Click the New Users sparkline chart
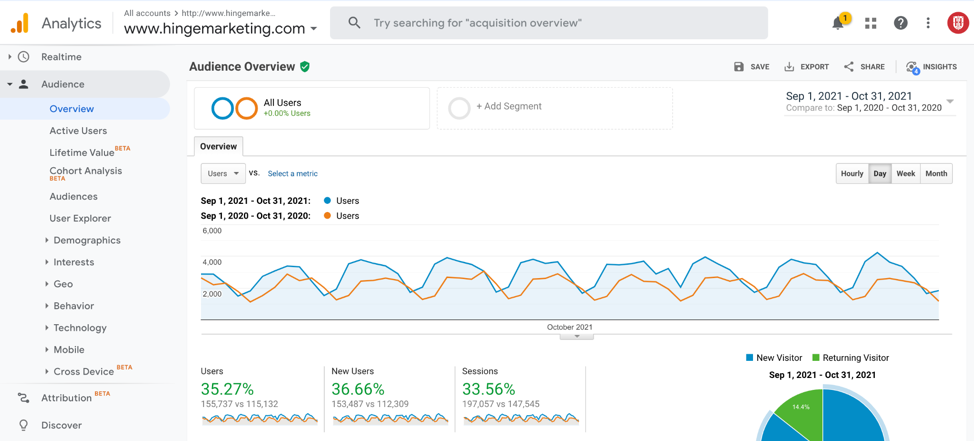This screenshot has height=441, width=974. coord(391,419)
